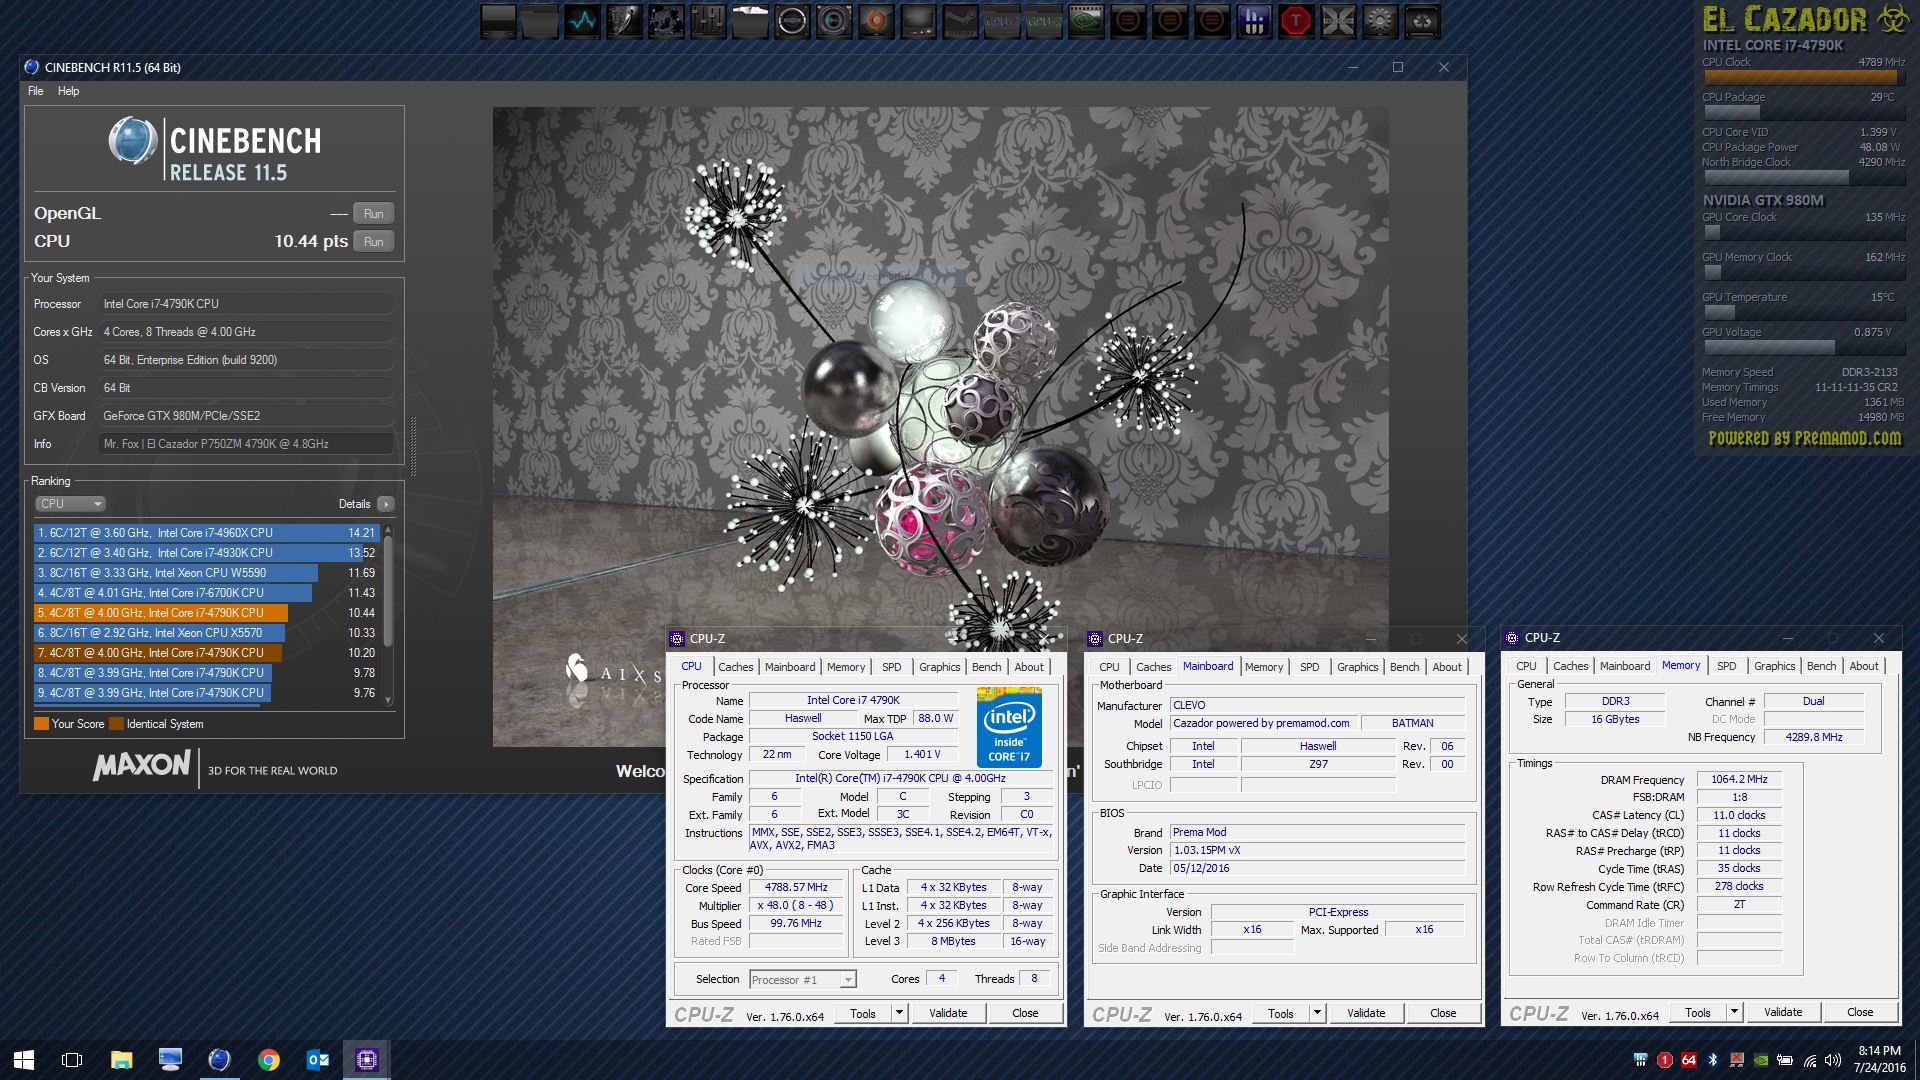Viewport: 1920px width, 1080px height.
Task: Open the Steam icon in top dock
Action: click(x=960, y=21)
